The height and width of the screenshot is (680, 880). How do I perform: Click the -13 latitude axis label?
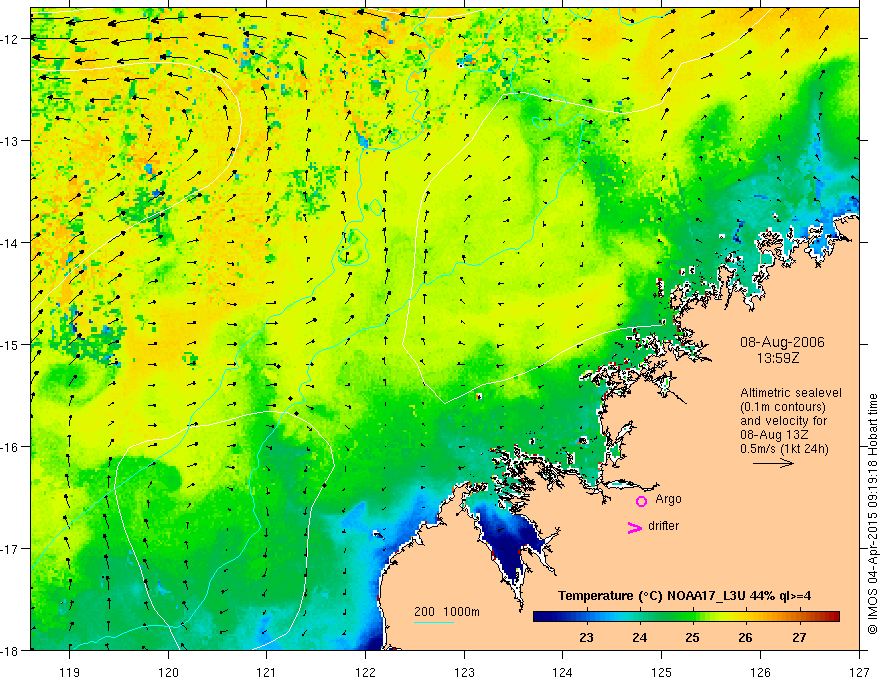11,141
